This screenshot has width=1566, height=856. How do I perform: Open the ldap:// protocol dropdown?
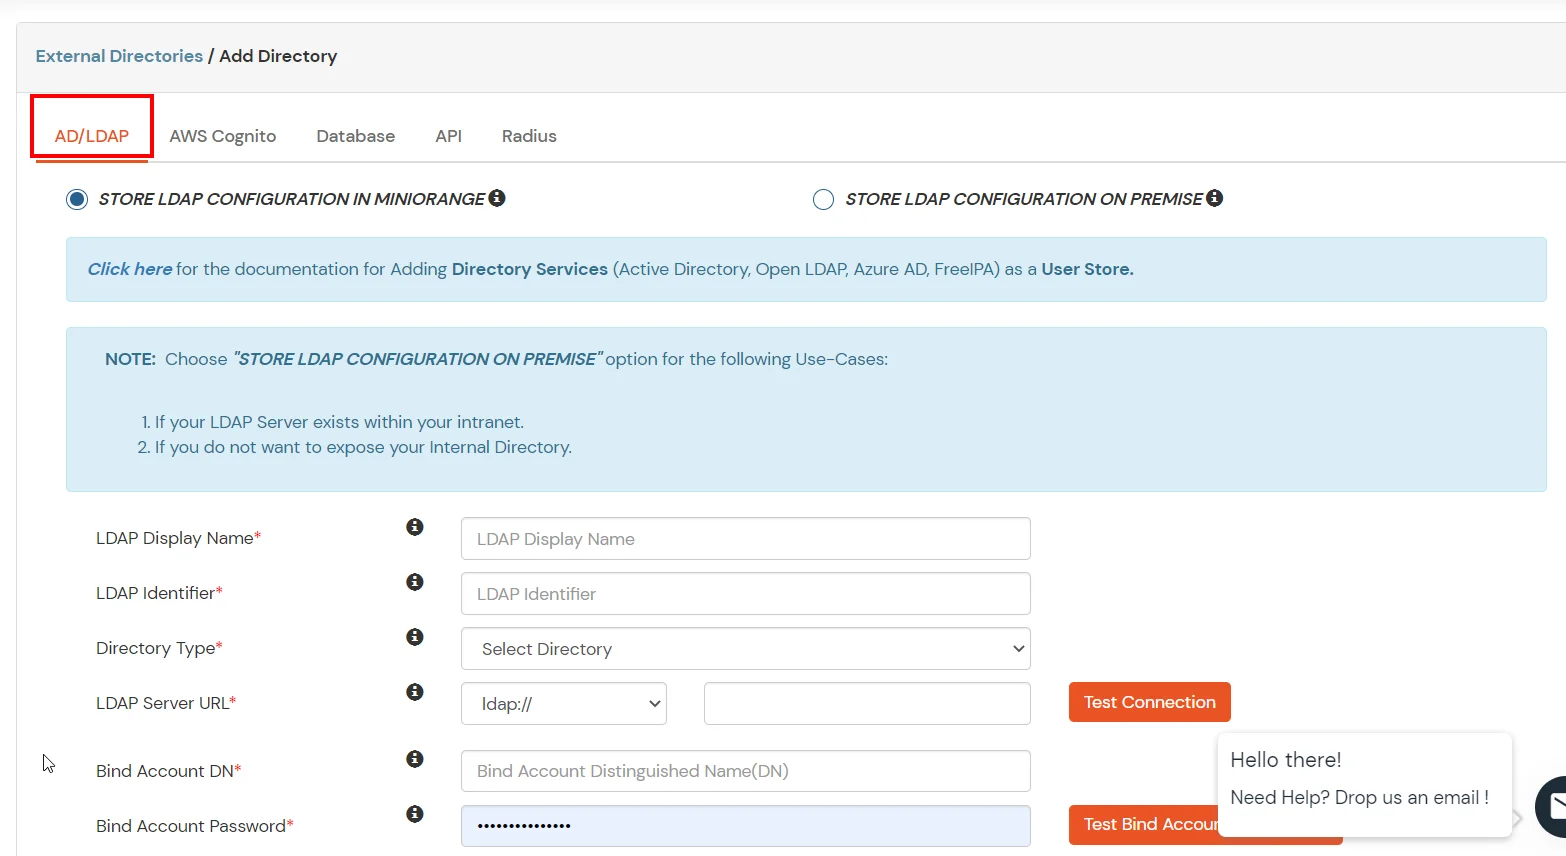(564, 704)
